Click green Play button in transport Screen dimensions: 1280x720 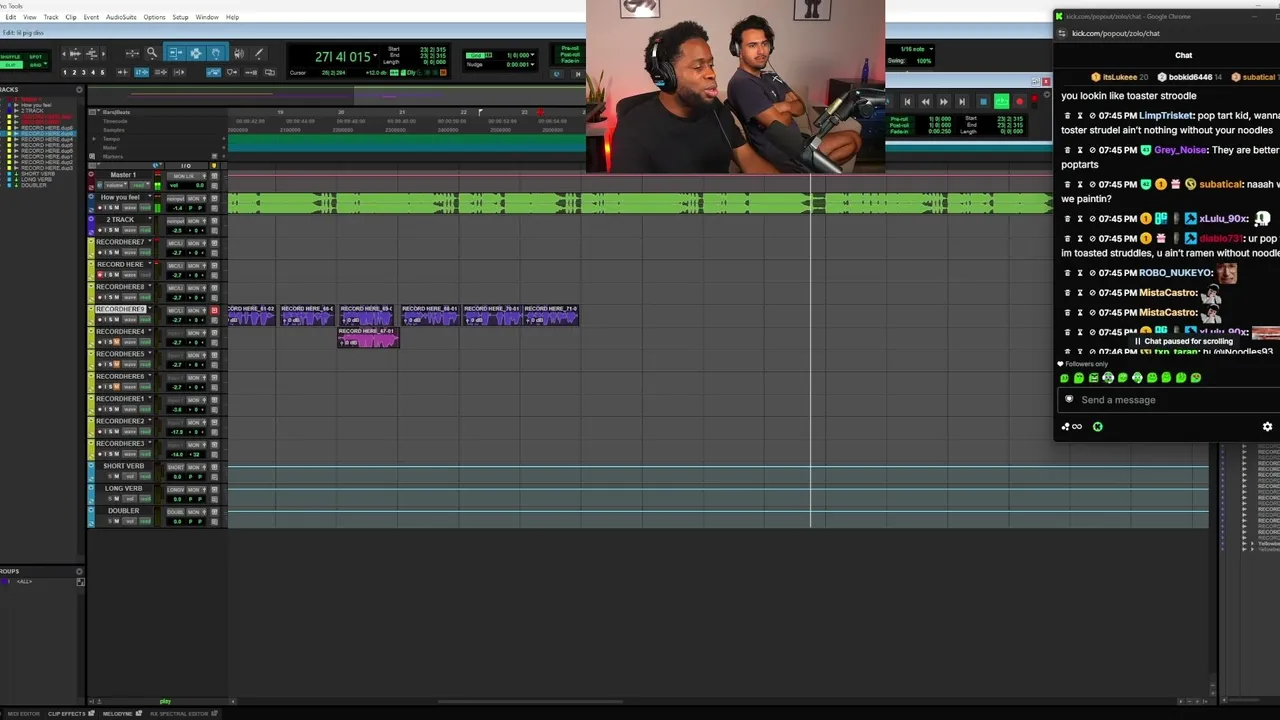[x=1001, y=102]
